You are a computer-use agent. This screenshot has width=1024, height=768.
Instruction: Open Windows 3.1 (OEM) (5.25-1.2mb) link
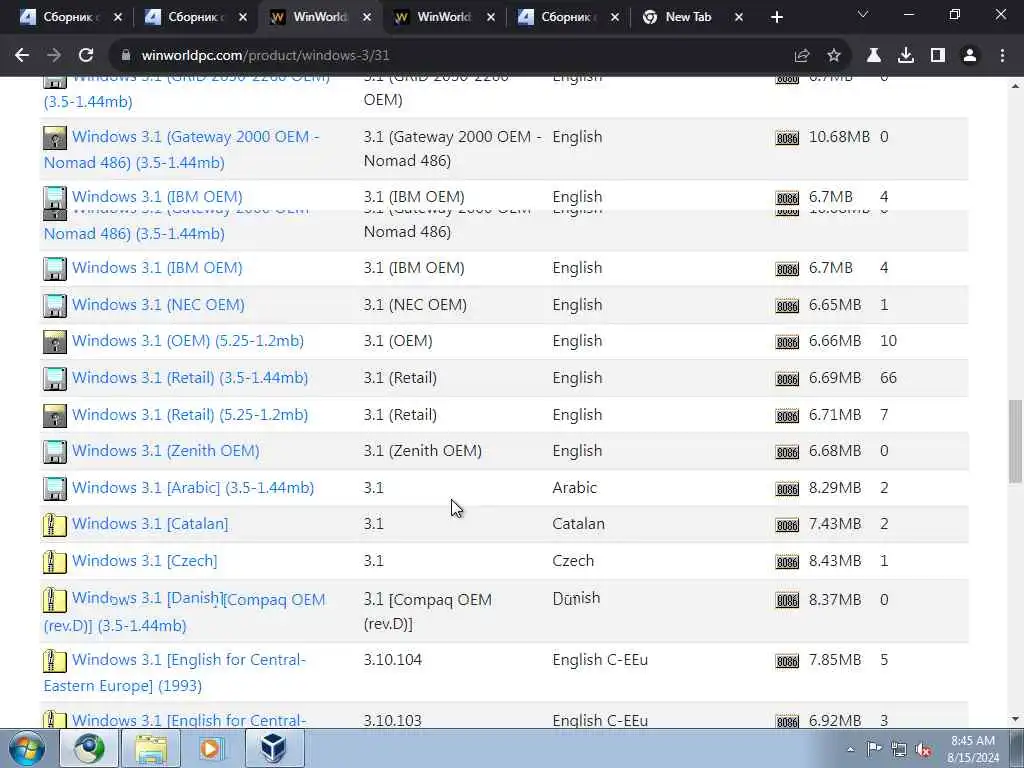click(x=187, y=341)
